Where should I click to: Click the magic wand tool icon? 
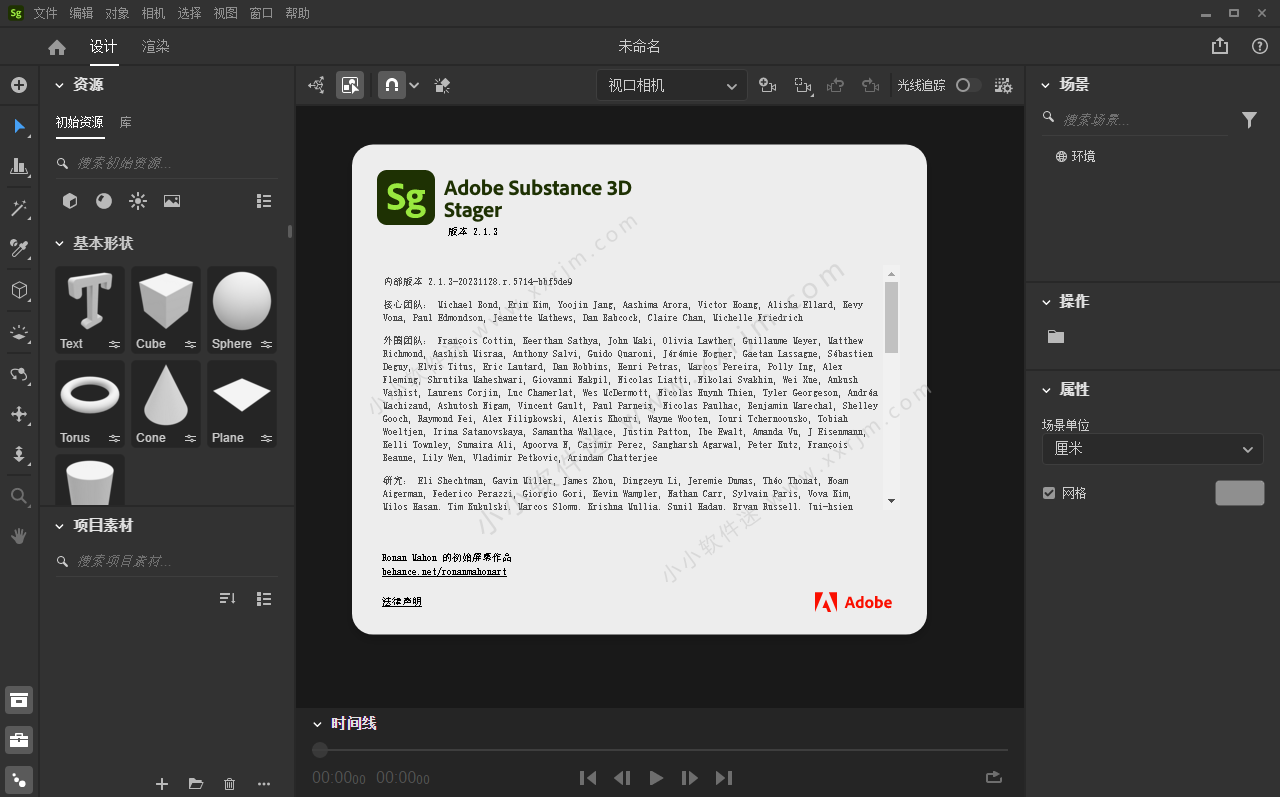(x=19, y=208)
